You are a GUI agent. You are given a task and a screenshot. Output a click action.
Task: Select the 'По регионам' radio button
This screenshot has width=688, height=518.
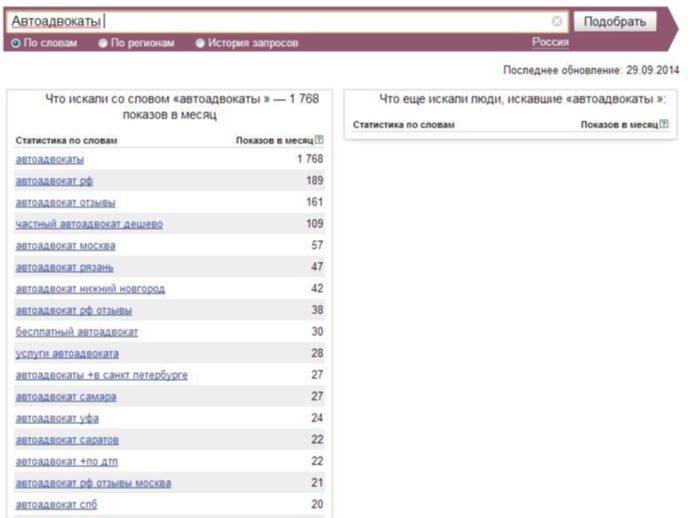(x=103, y=43)
